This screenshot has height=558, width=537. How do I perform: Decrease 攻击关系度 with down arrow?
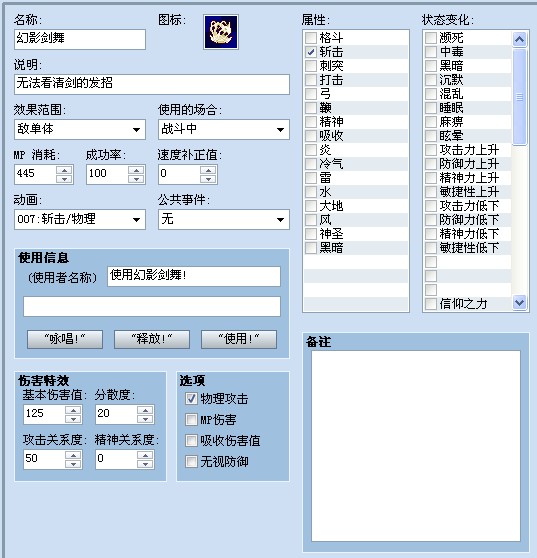point(73,464)
